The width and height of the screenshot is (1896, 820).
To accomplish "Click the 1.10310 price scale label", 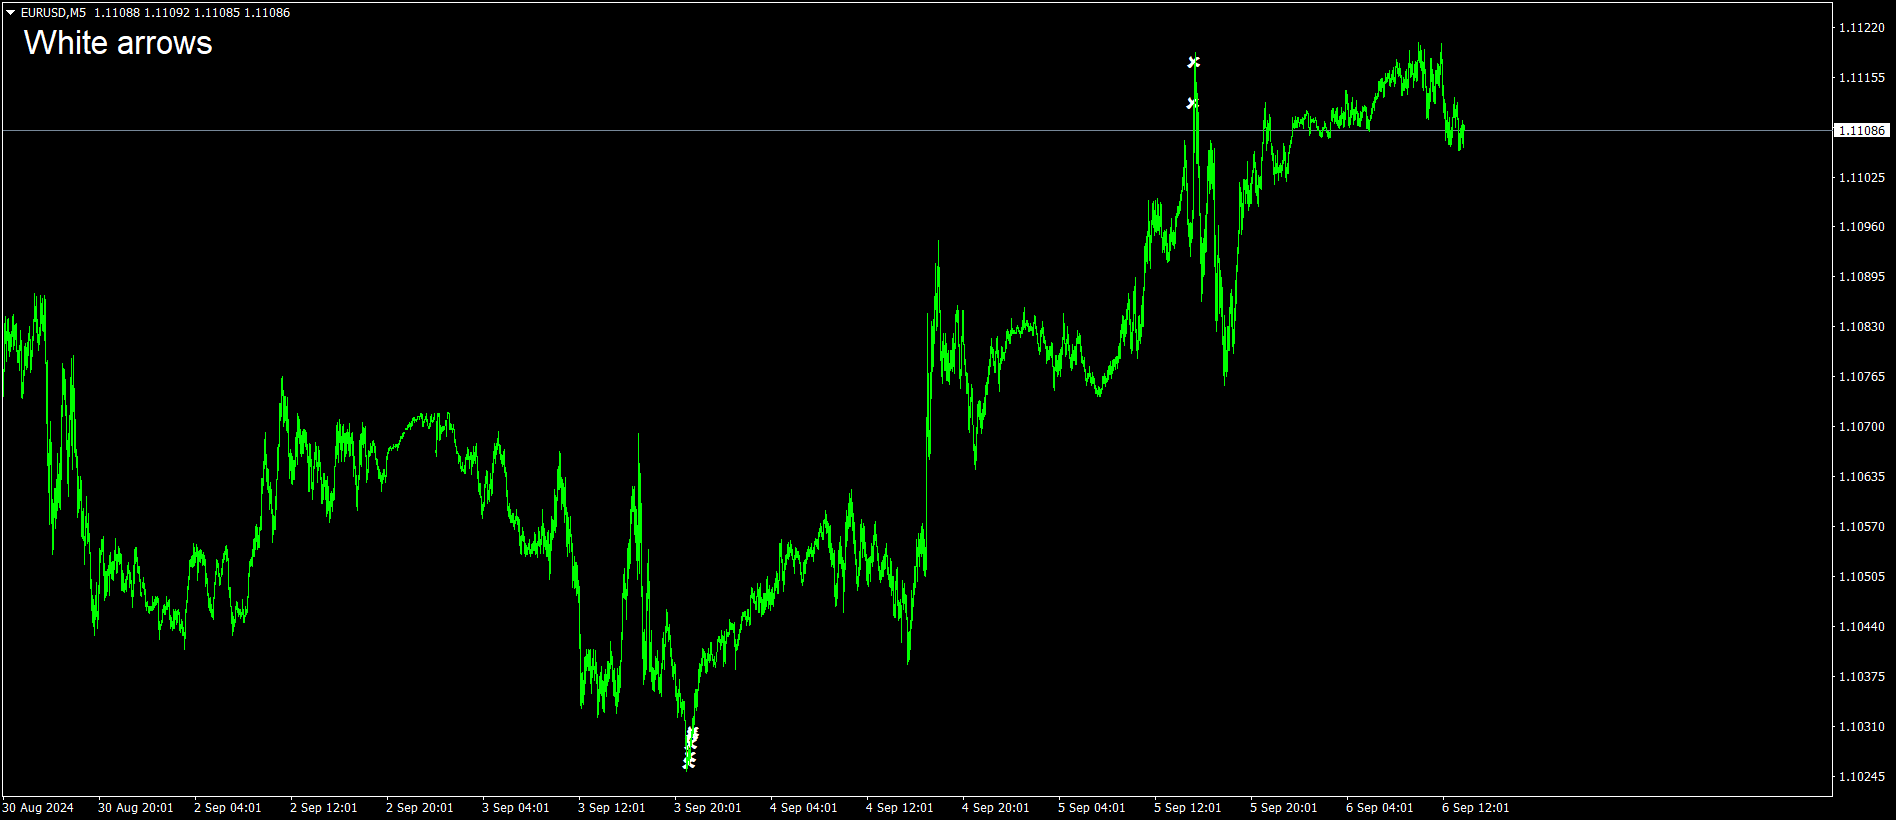I will coord(1862,727).
